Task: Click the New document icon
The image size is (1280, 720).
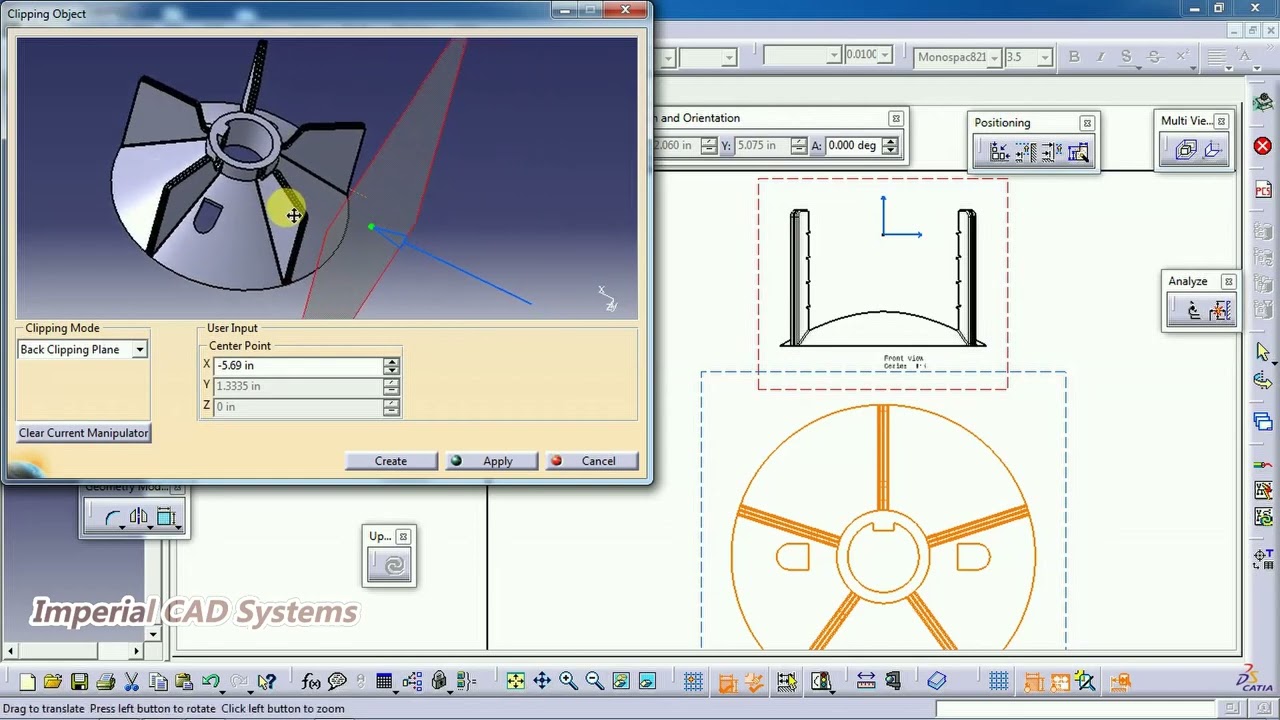Action: pos(27,682)
